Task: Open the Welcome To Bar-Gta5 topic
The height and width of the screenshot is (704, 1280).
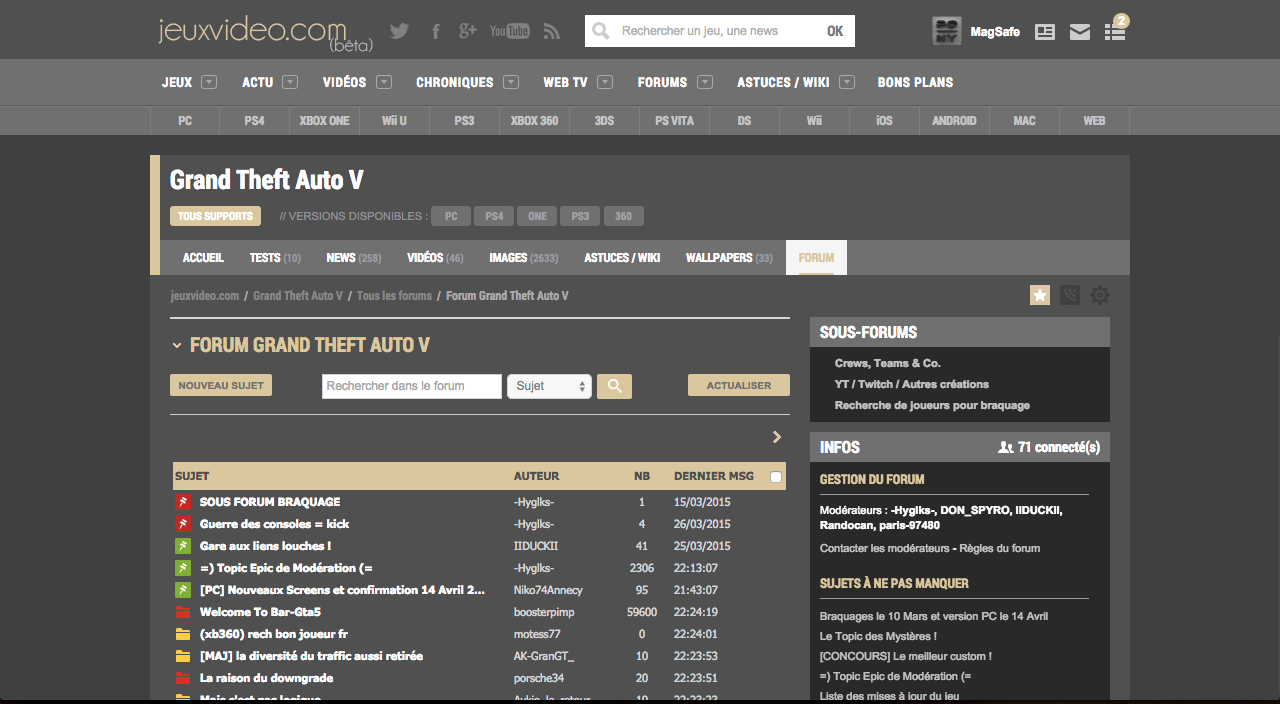Action: coord(260,612)
